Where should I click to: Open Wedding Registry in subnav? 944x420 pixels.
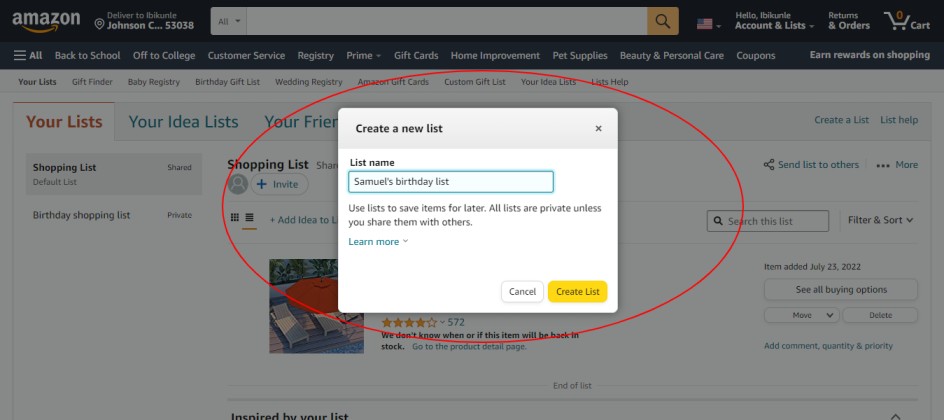[309, 82]
